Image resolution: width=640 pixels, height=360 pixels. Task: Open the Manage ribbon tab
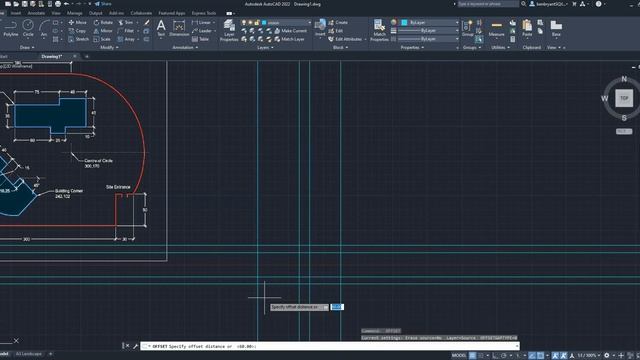[74, 13]
